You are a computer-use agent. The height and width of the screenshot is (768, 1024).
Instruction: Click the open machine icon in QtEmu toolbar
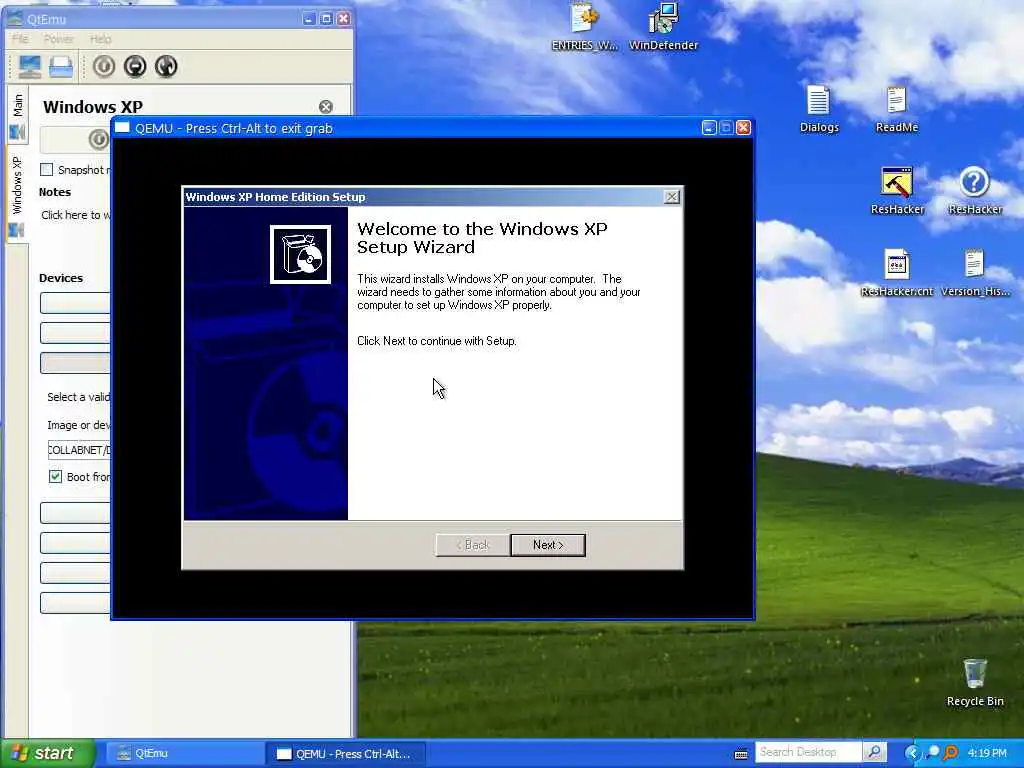pos(61,67)
